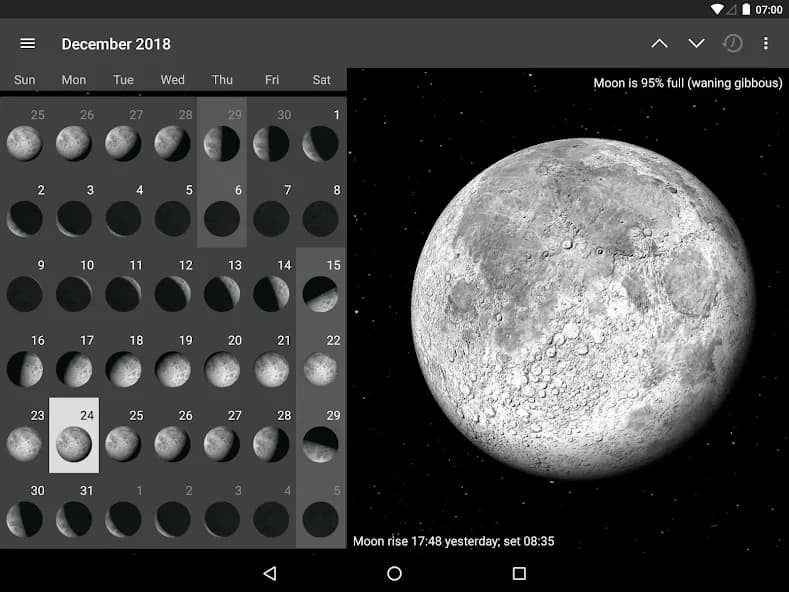The image size is (789, 592).
Task: Tap Android home circle button
Action: coord(394,573)
